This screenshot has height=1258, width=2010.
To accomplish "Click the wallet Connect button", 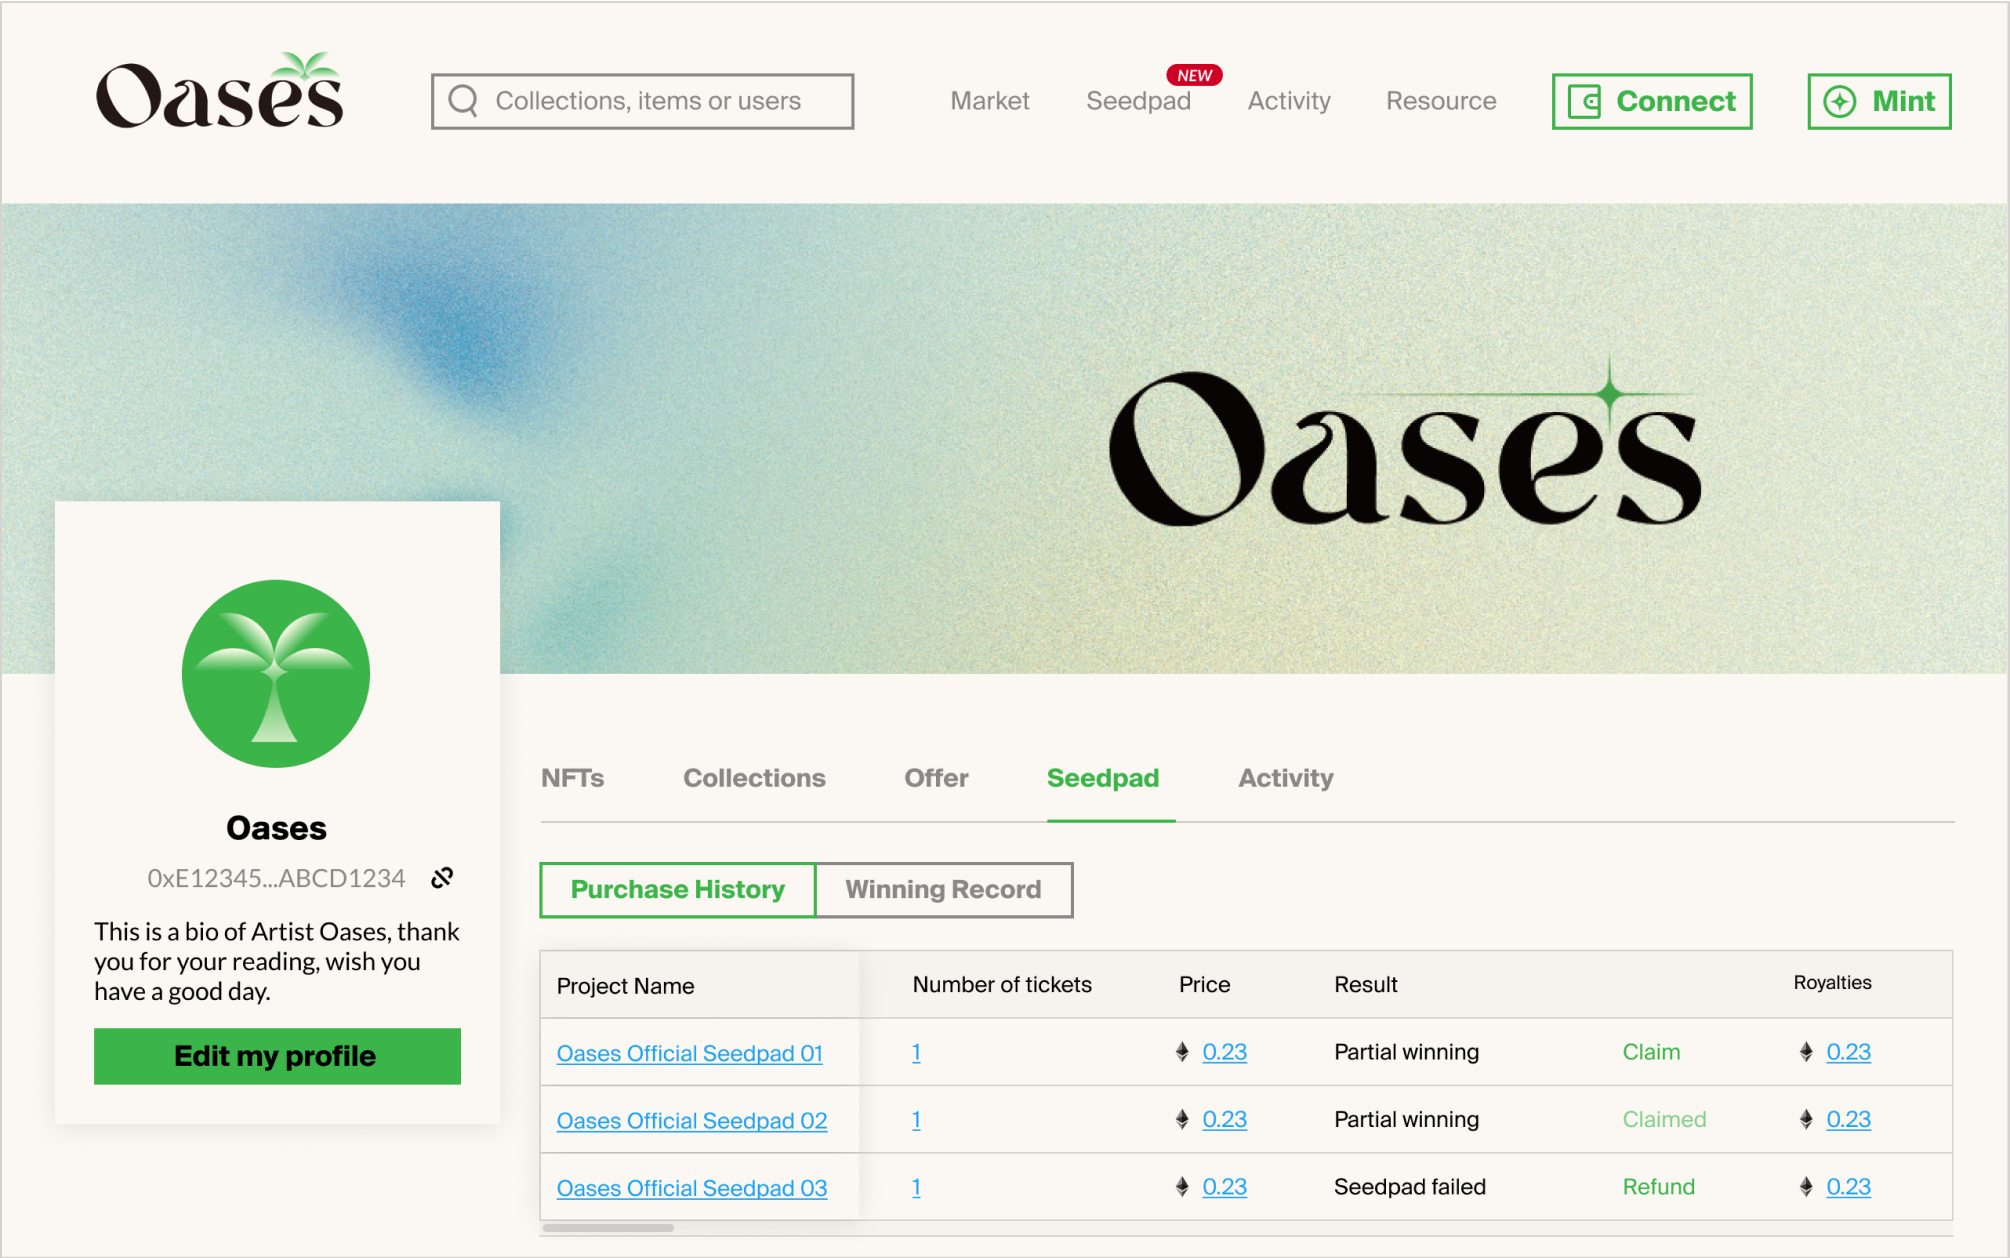I will [1651, 101].
